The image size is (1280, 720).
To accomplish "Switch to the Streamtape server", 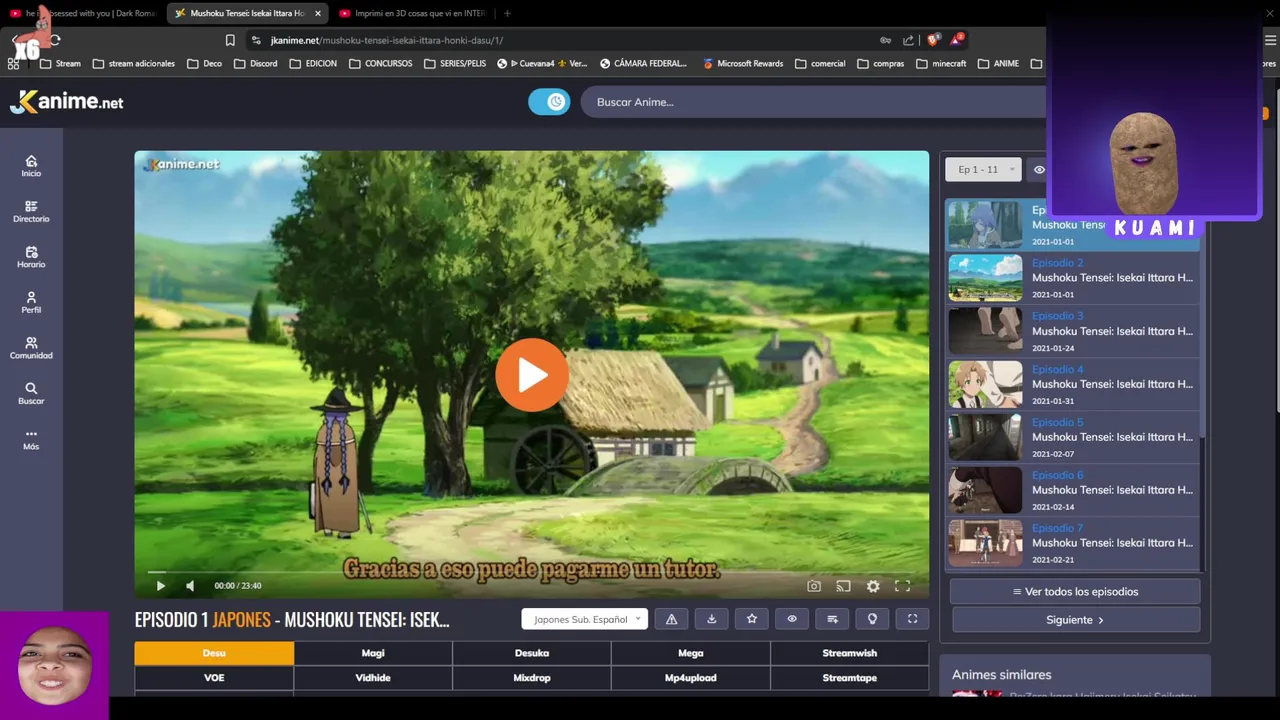I will pyautogui.click(x=850, y=678).
